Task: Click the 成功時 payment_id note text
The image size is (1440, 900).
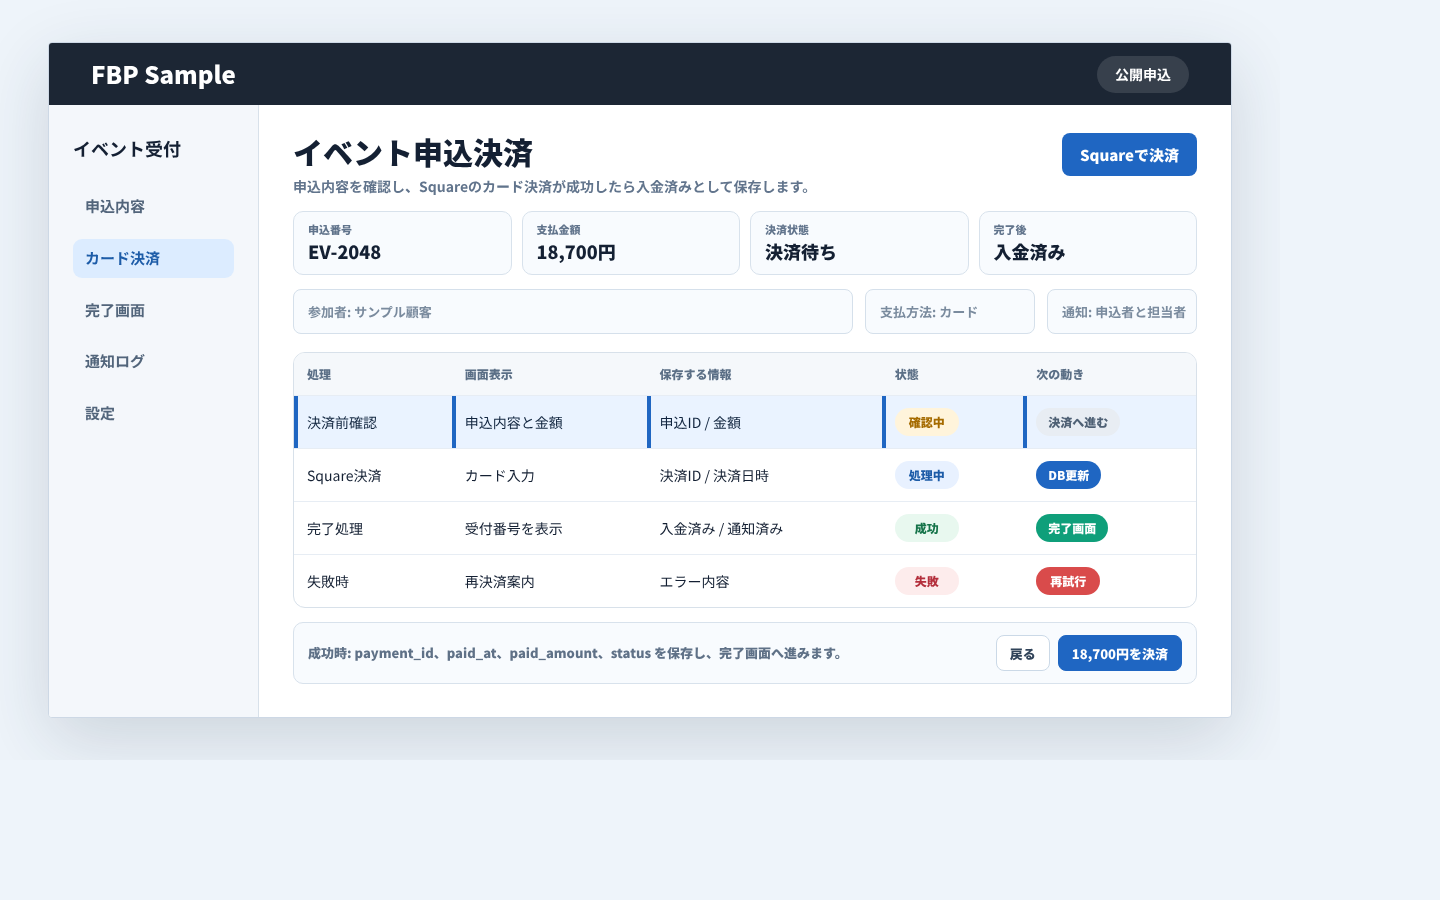Action: coord(577,653)
